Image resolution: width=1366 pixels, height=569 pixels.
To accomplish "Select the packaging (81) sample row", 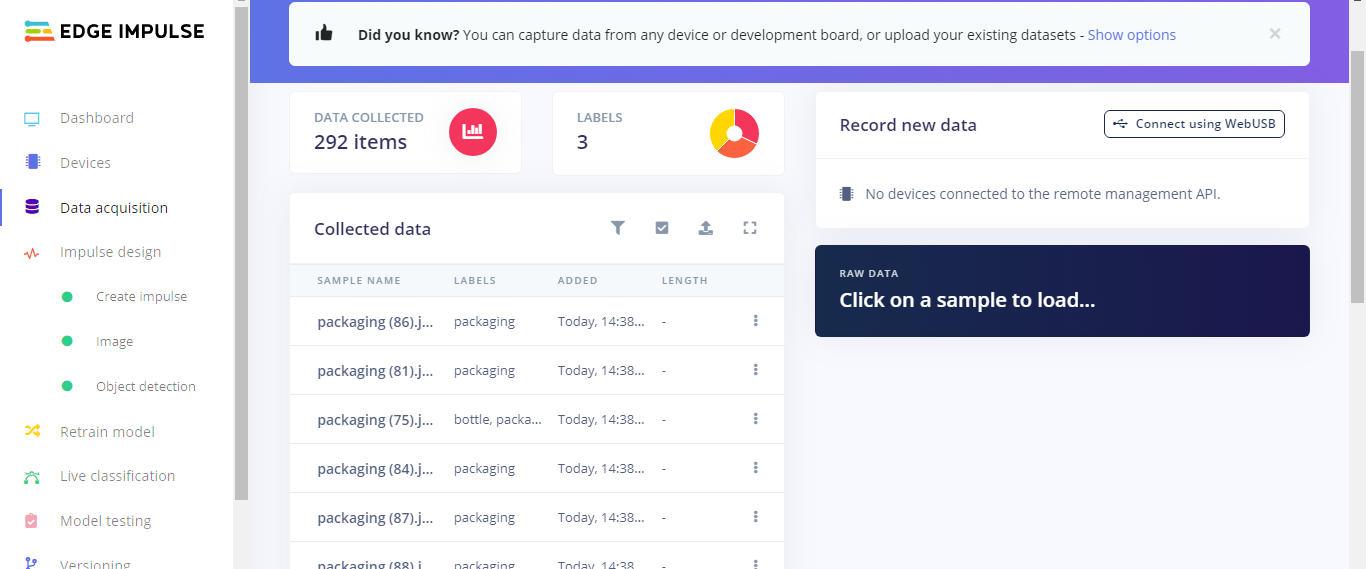I will [x=375, y=371].
